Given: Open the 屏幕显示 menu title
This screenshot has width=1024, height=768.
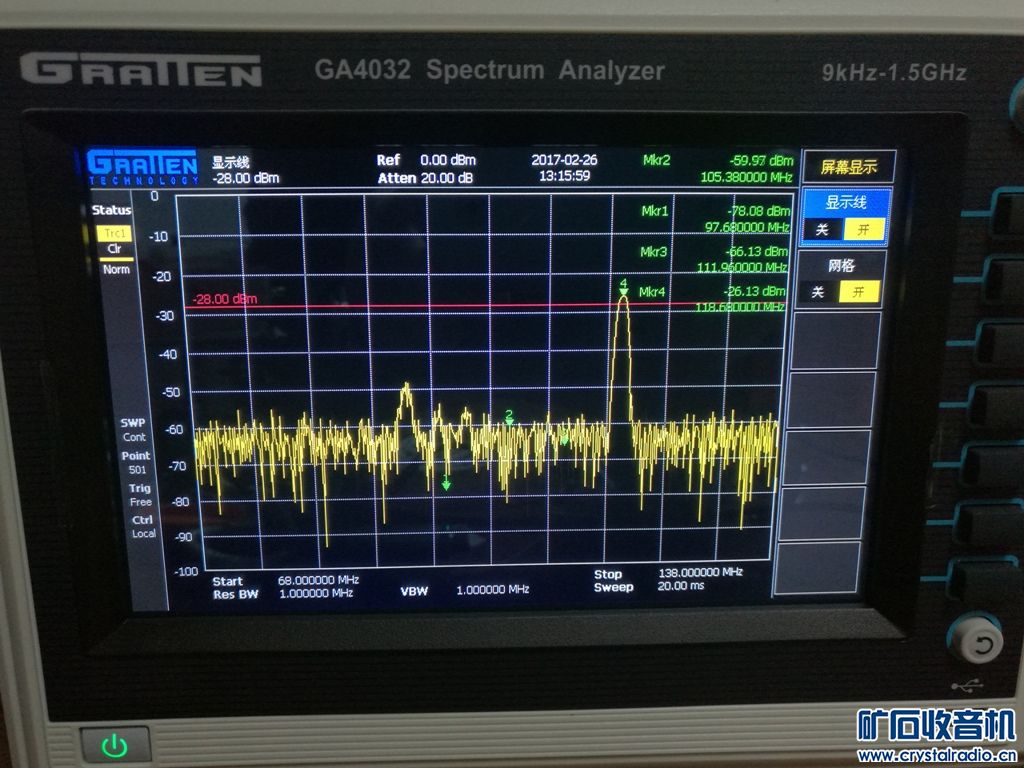Looking at the screenshot, I should click(848, 167).
